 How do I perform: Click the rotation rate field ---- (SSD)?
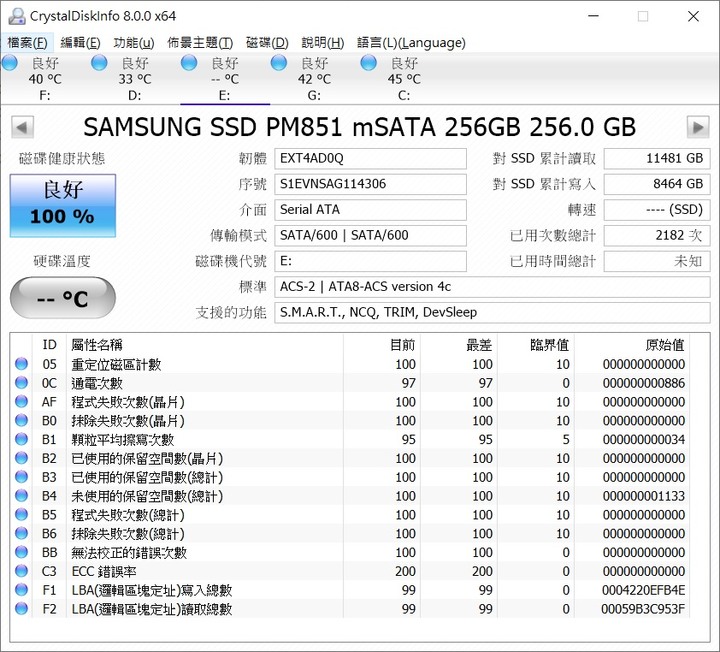pos(657,210)
